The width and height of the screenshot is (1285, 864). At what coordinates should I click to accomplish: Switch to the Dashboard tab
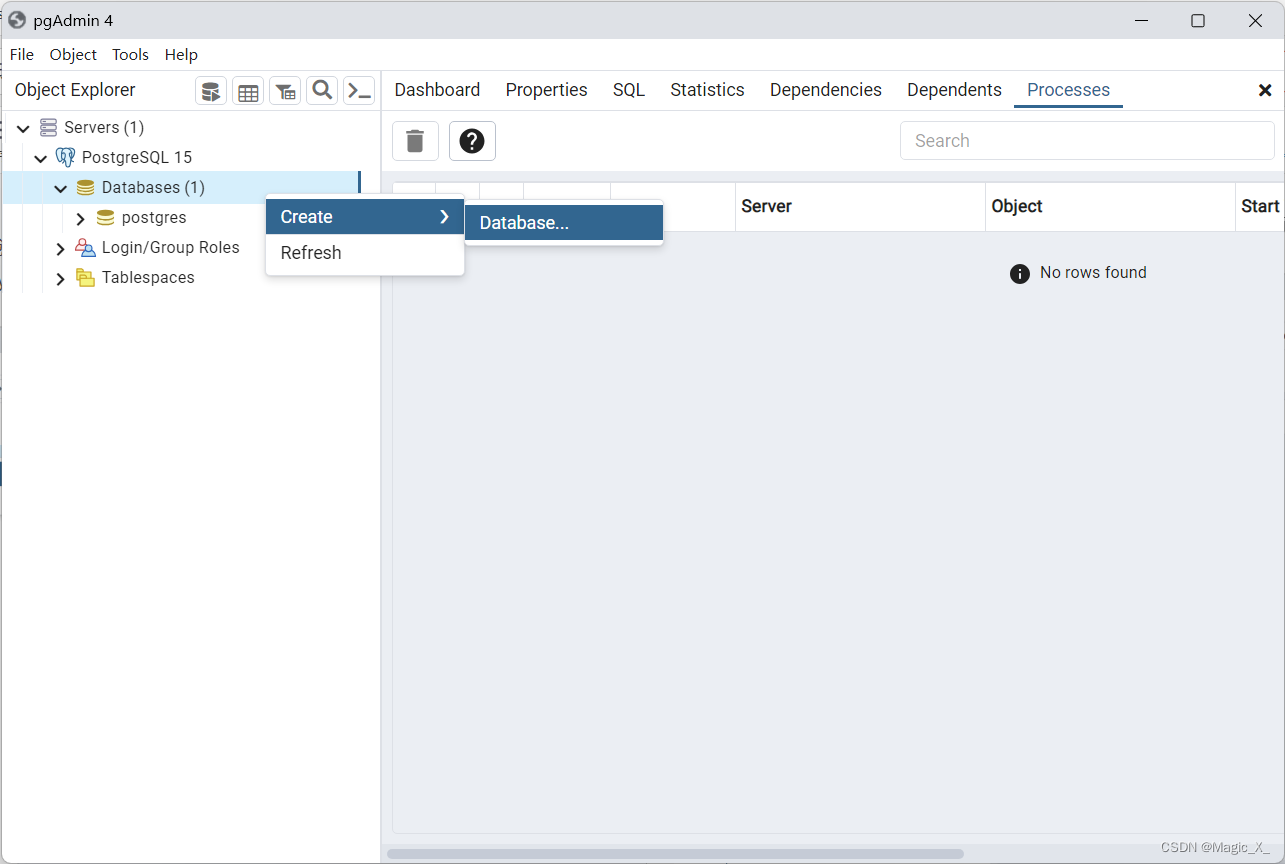click(x=437, y=90)
